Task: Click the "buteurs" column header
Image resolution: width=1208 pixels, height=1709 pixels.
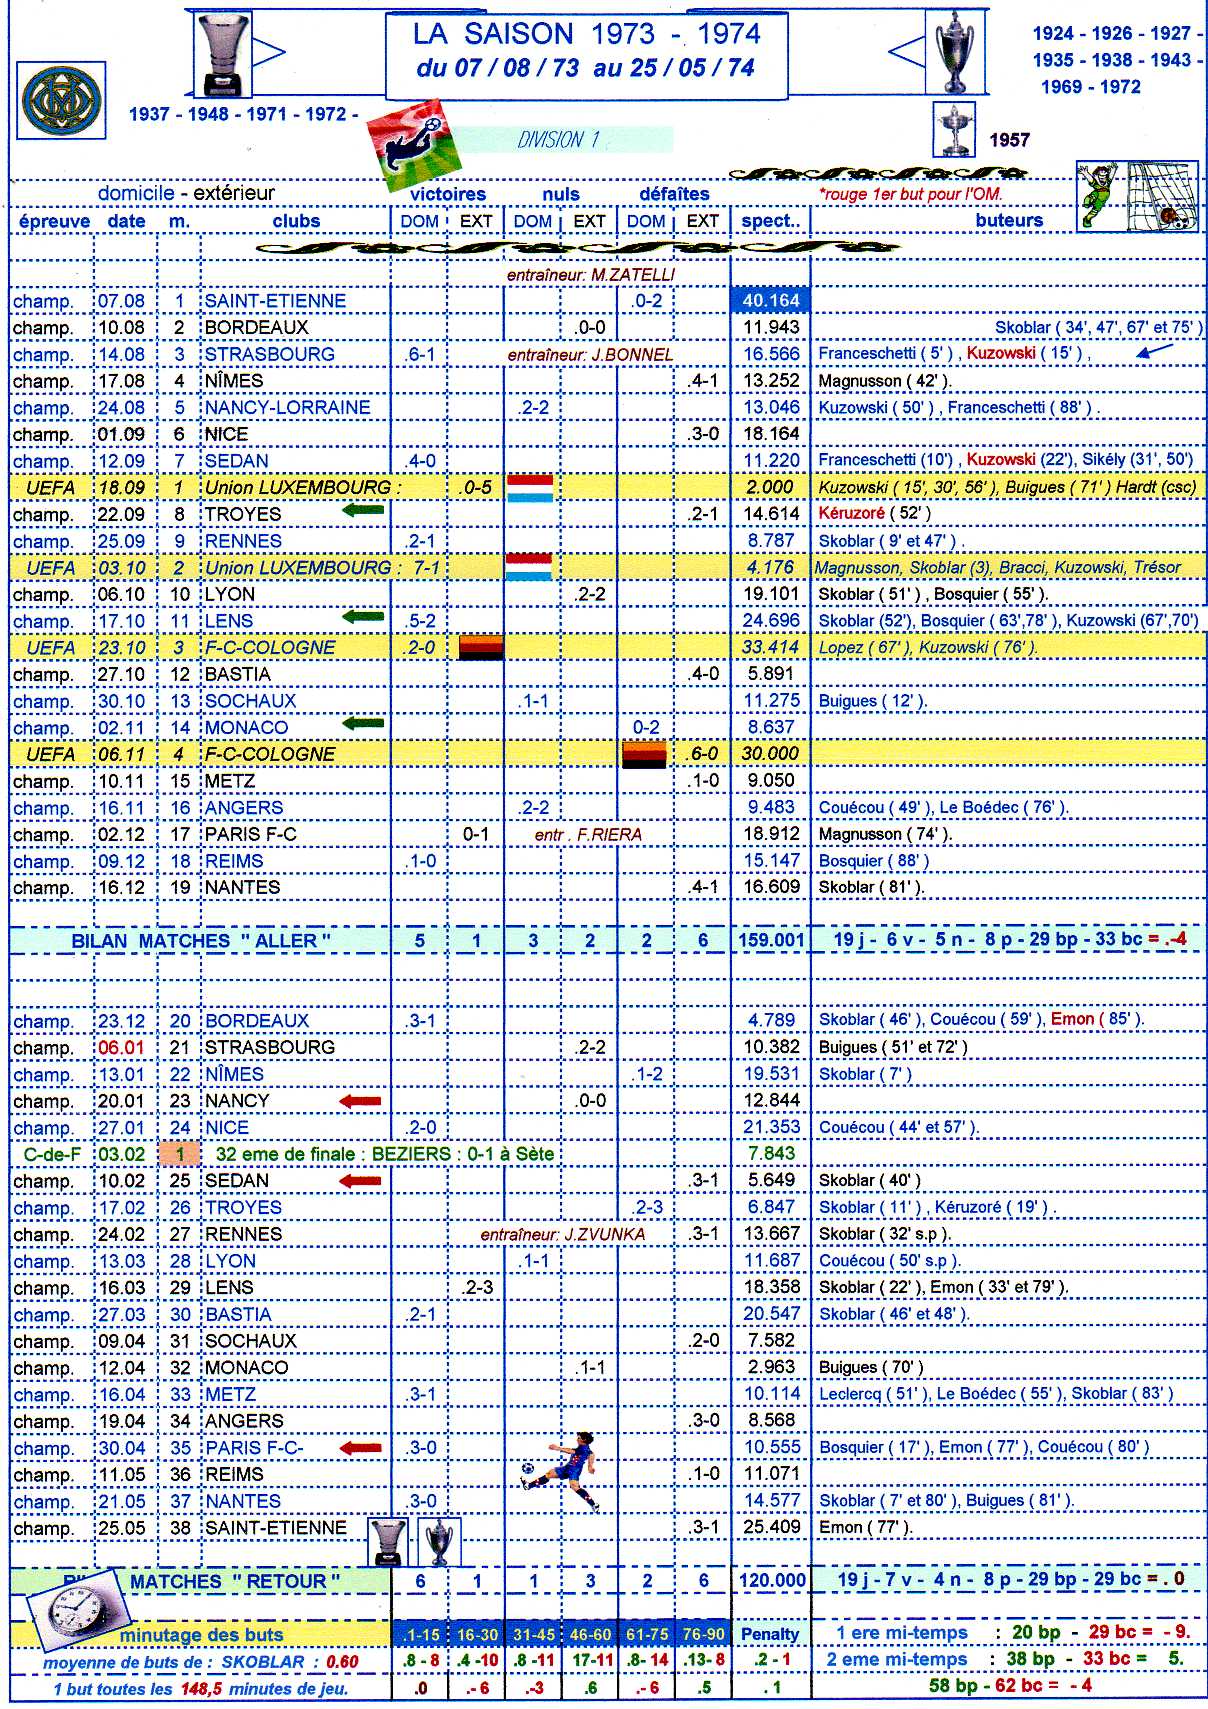Action: click(x=1008, y=220)
